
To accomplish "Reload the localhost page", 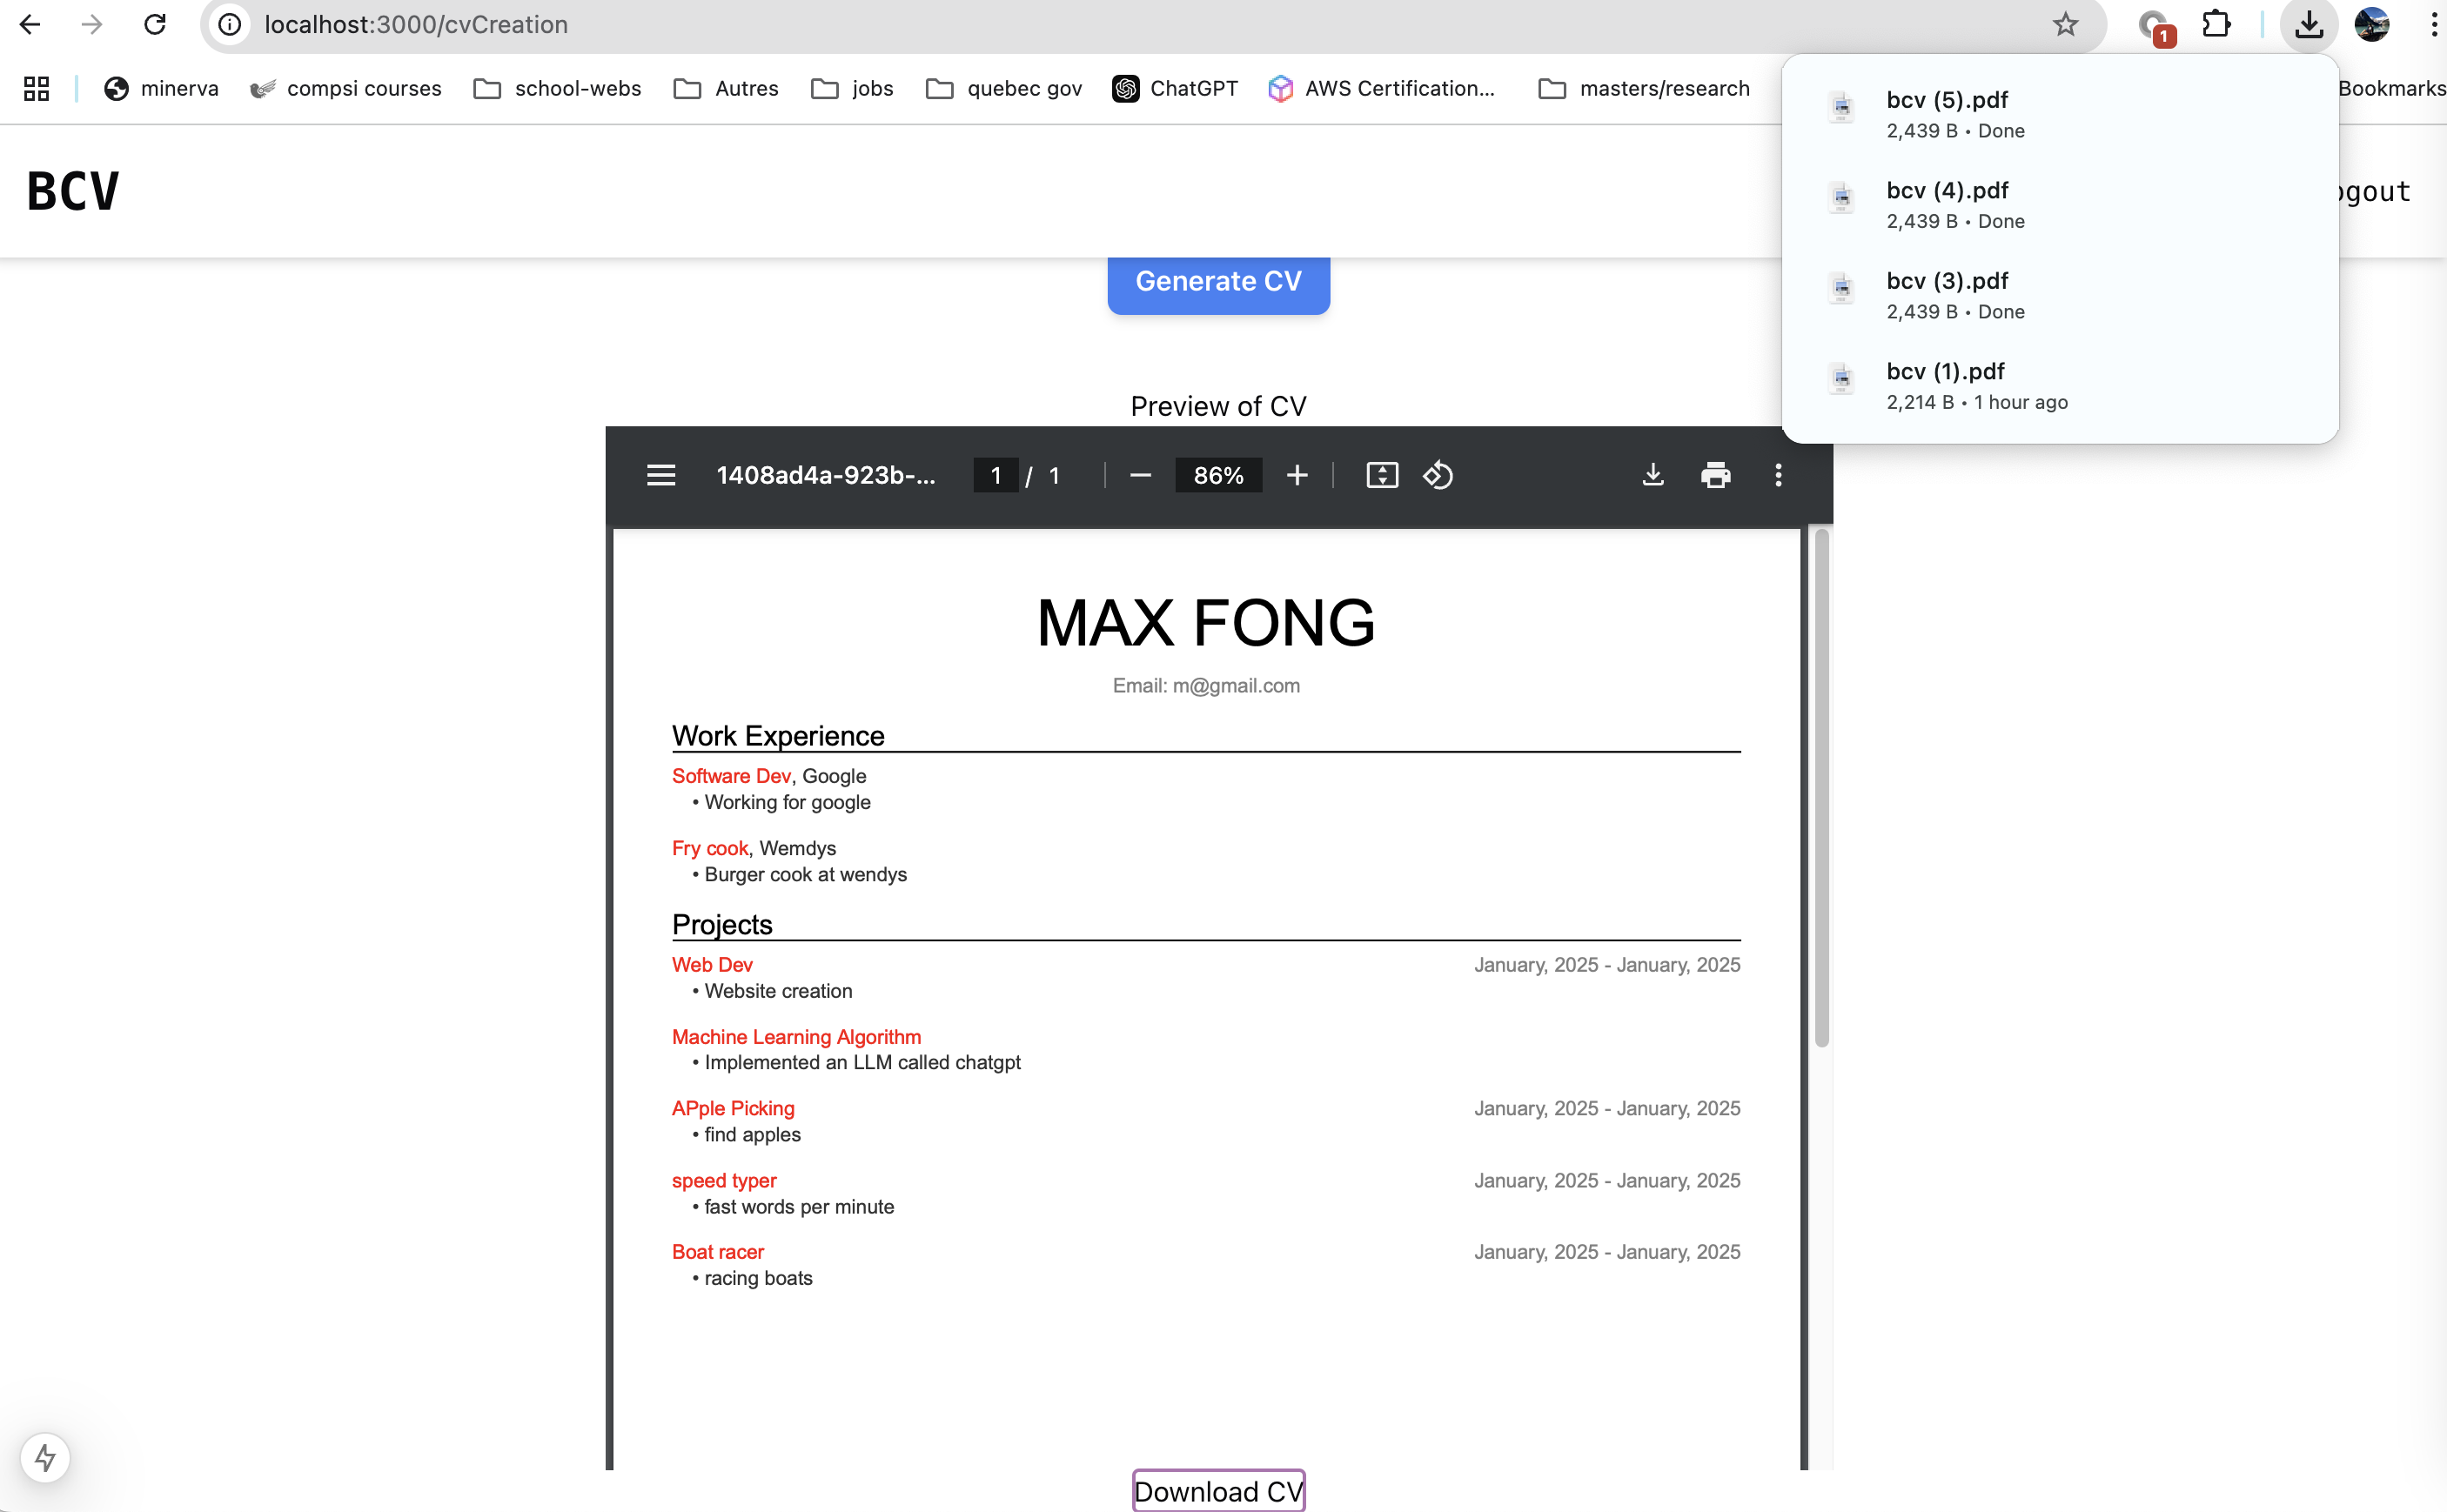I will (x=155, y=24).
